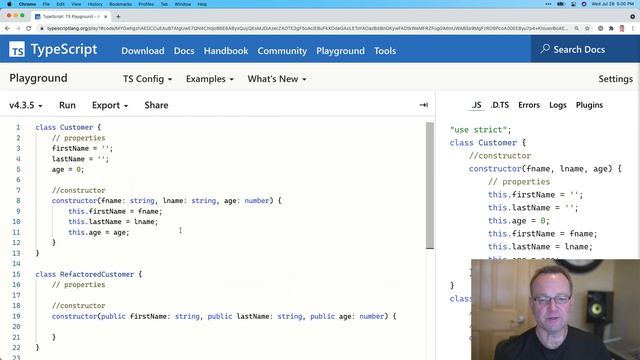The image size is (640, 360).
Task: Switch to the Plugins tab
Action: (x=589, y=105)
